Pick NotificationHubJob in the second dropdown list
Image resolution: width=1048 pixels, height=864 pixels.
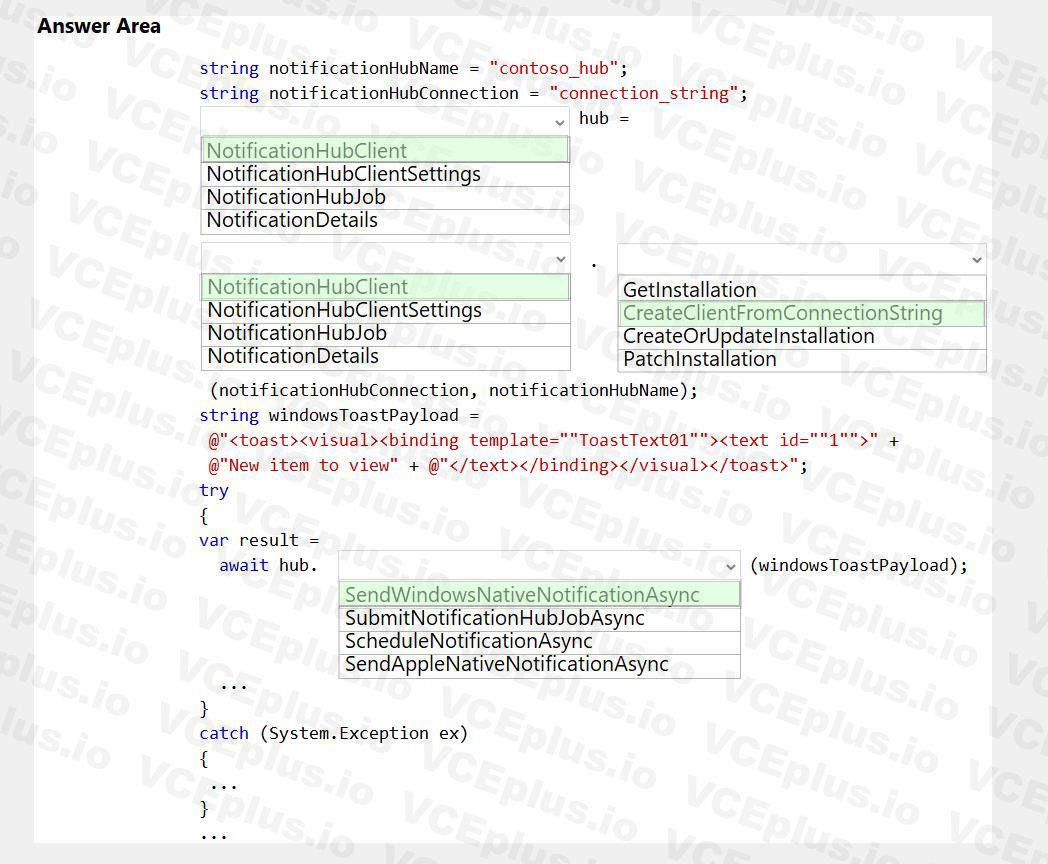pos(386,333)
